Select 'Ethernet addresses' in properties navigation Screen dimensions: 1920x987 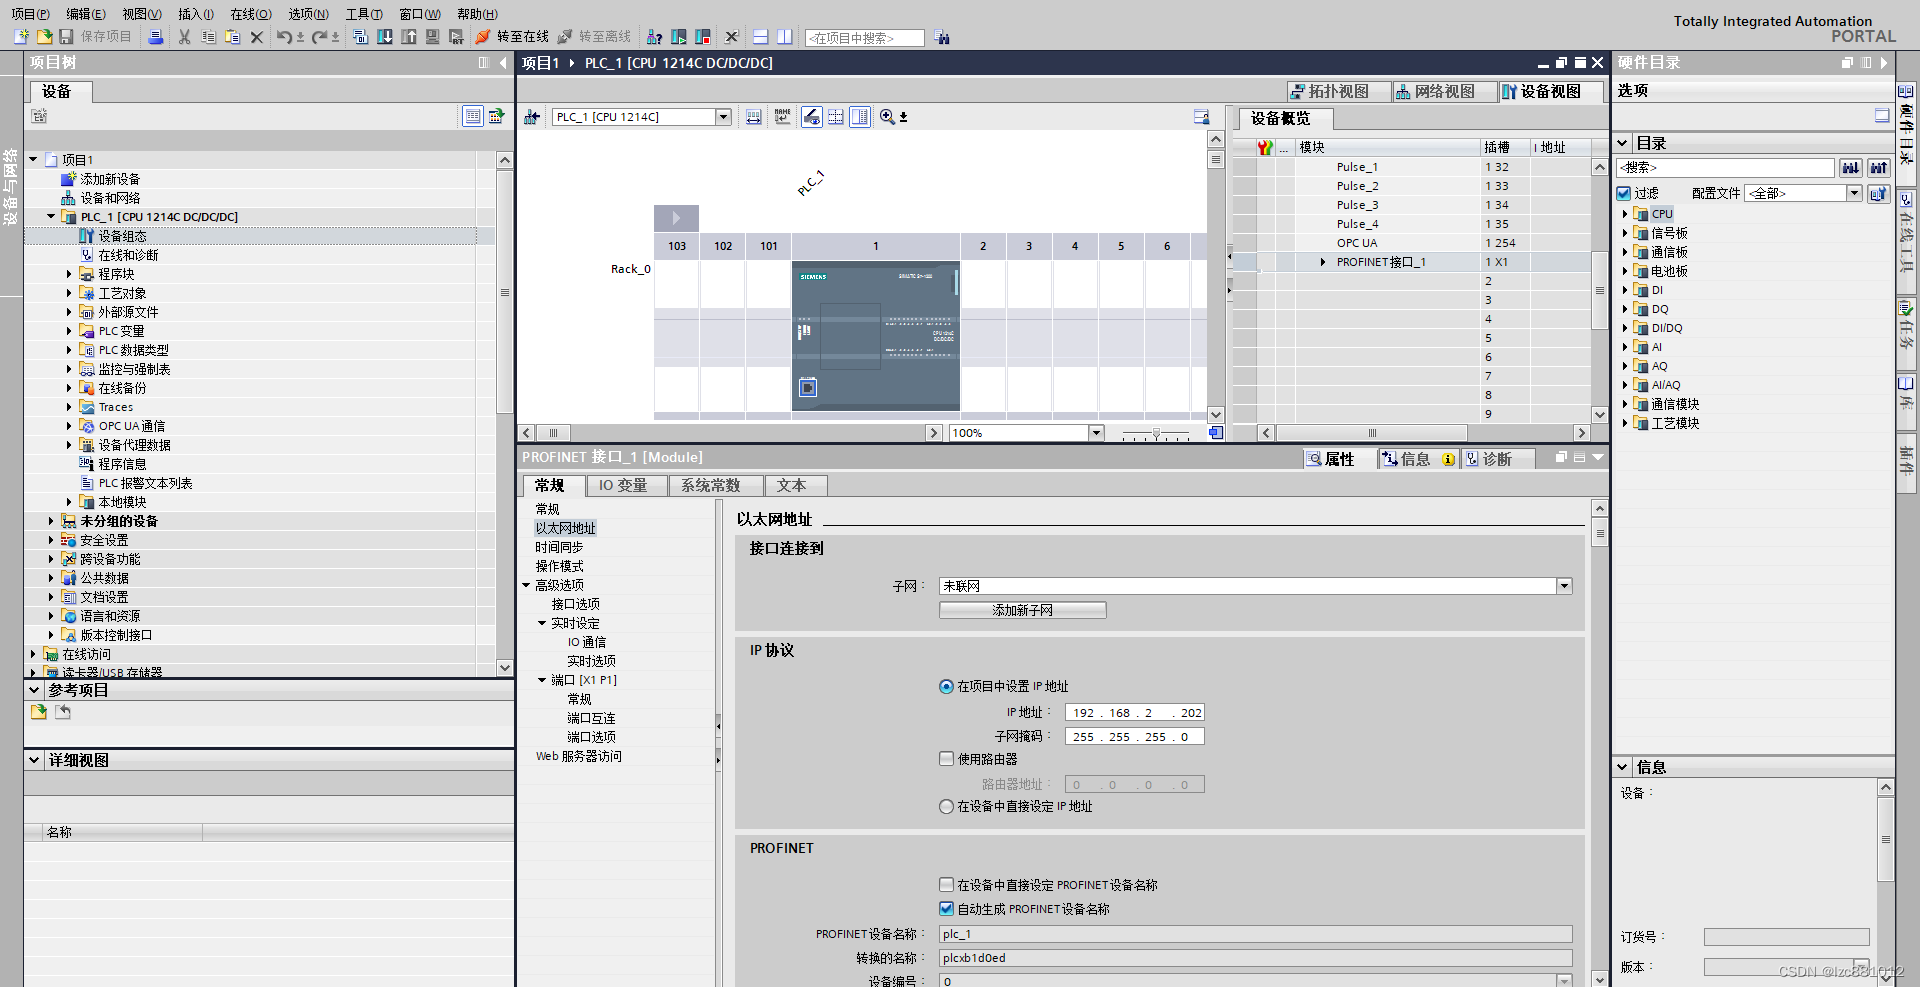[x=565, y=528]
